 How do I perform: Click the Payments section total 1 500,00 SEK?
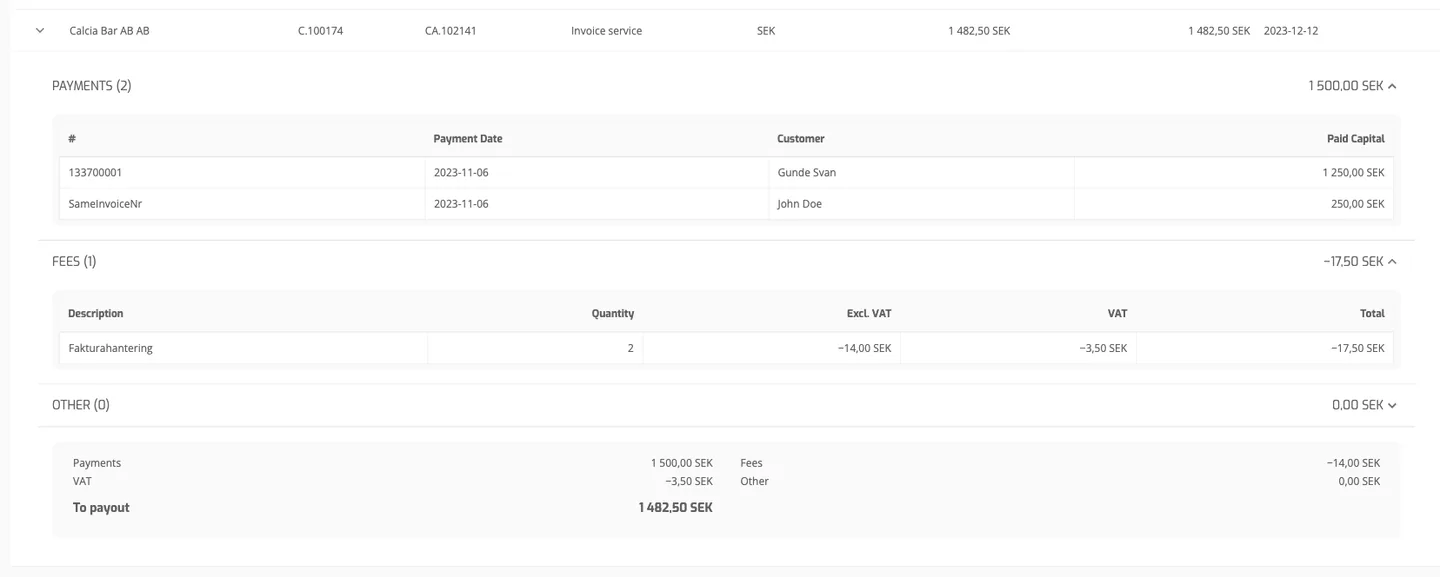(1345, 86)
